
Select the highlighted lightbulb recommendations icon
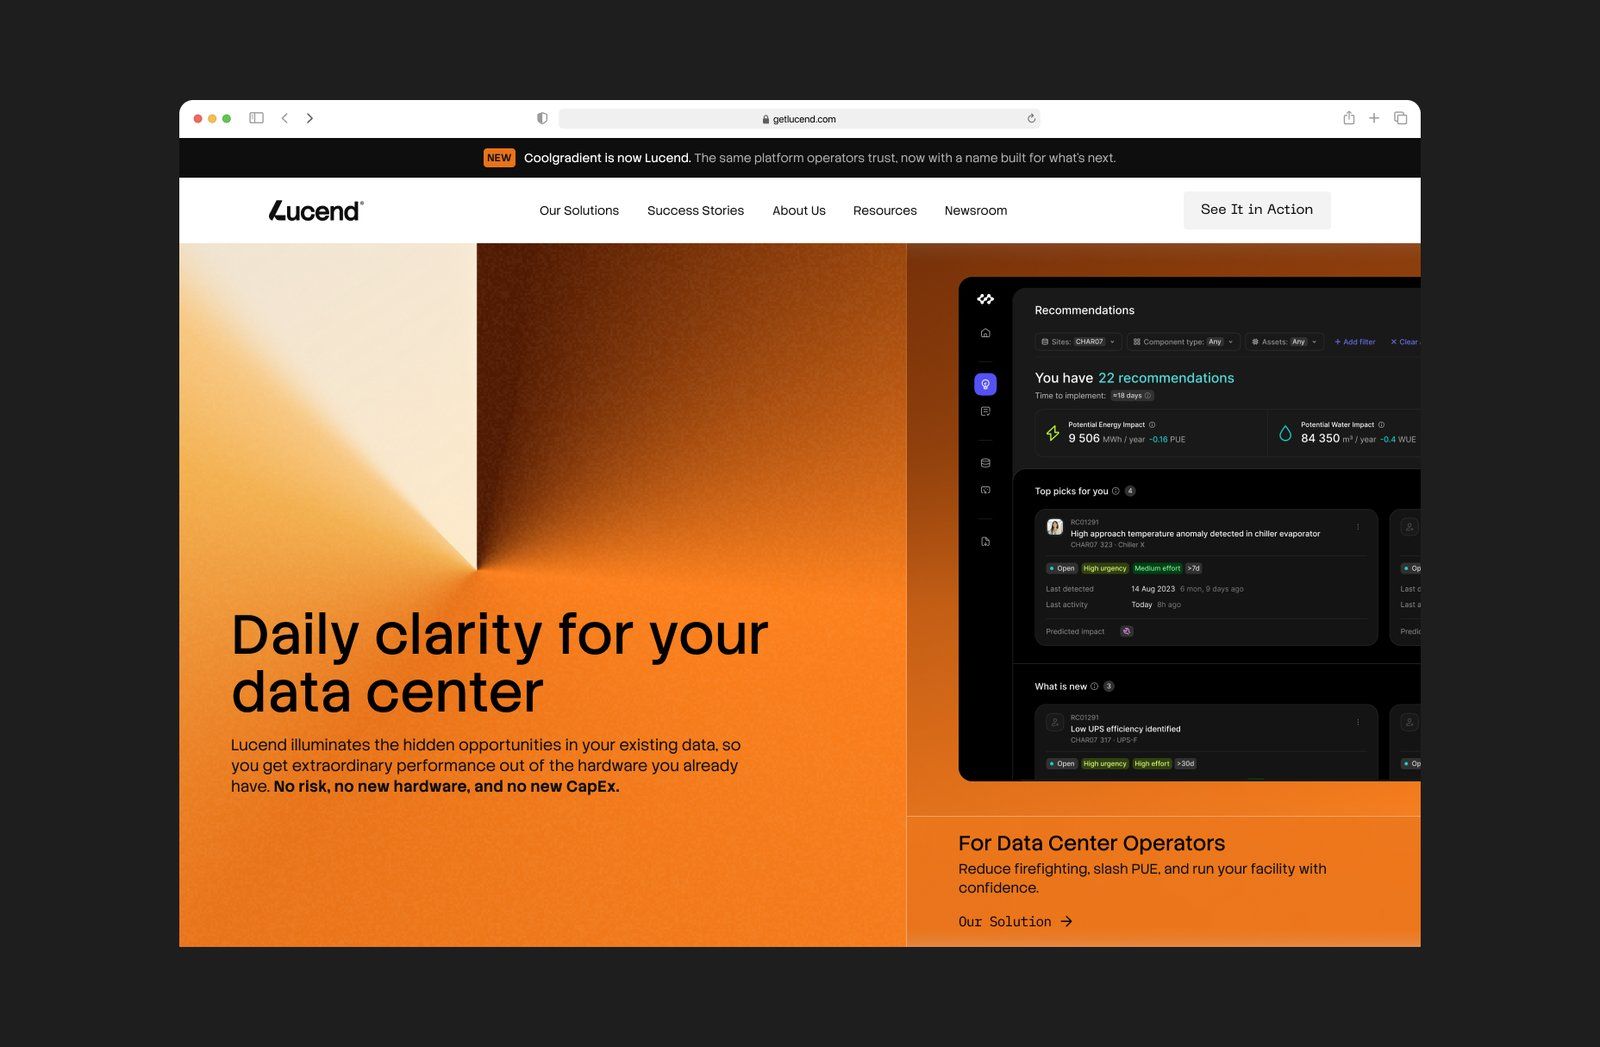click(x=985, y=384)
